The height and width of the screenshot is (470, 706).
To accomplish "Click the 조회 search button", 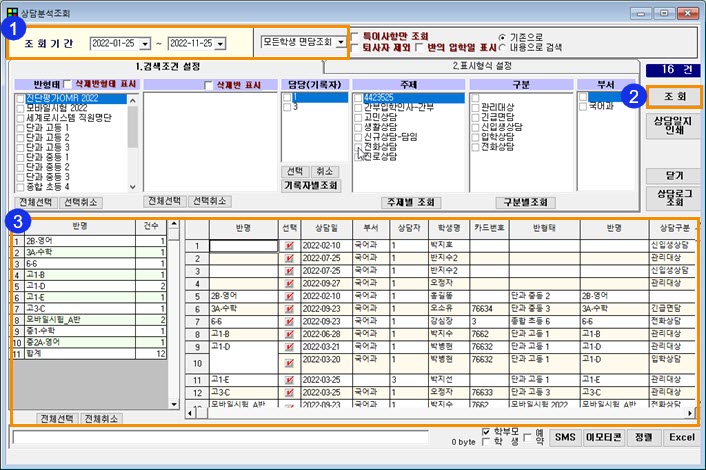I will [x=674, y=97].
